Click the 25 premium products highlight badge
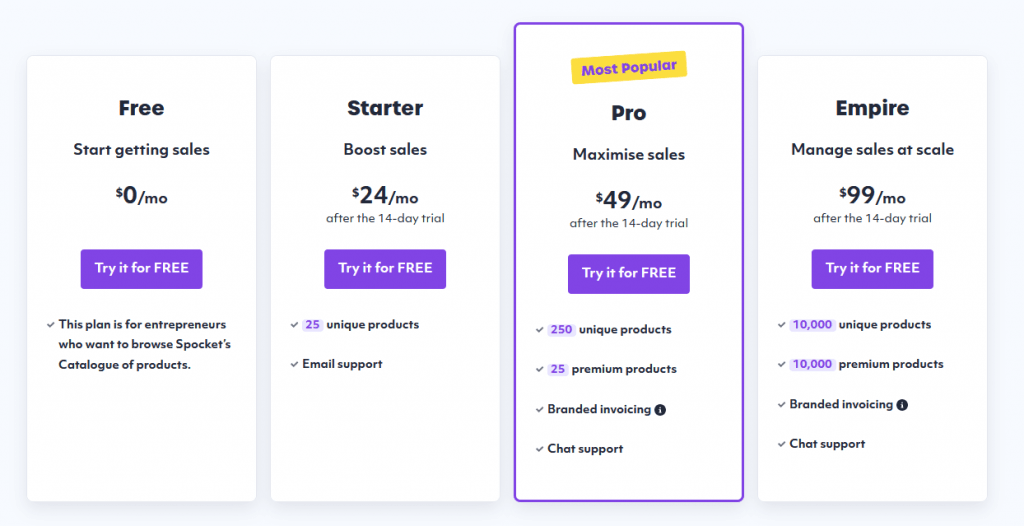The width and height of the screenshot is (1024, 526). (x=558, y=369)
